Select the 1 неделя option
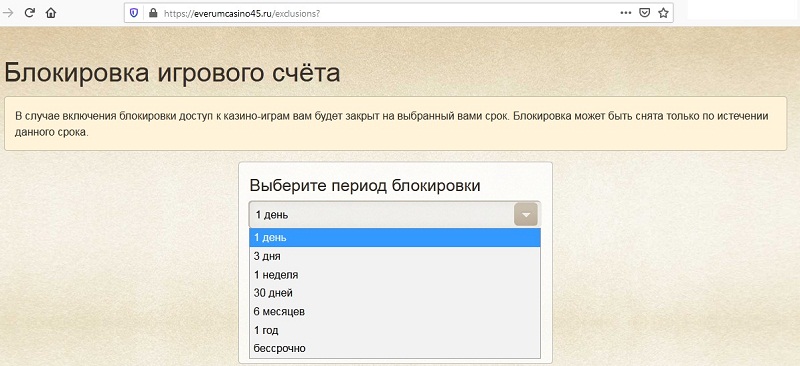 pyautogui.click(x=394, y=275)
